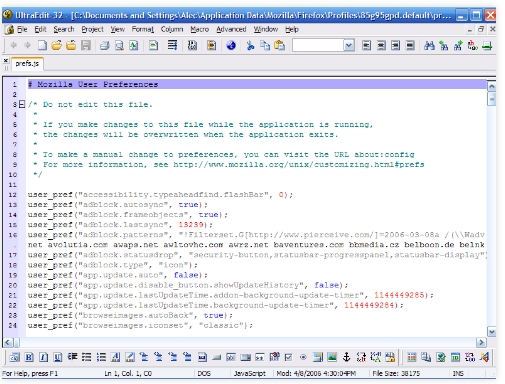Open the Format menu
Image resolution: width=505 pixels, height=384 pixels.
click(143, 29)
